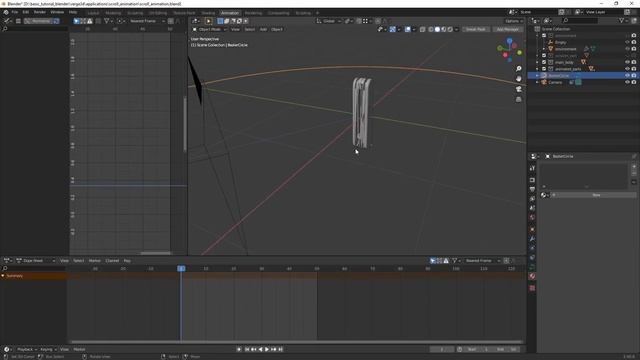Open the Object properties tab icon
Image resolution: width=640 pixels, height=360 pixels.
pos(532,229)
